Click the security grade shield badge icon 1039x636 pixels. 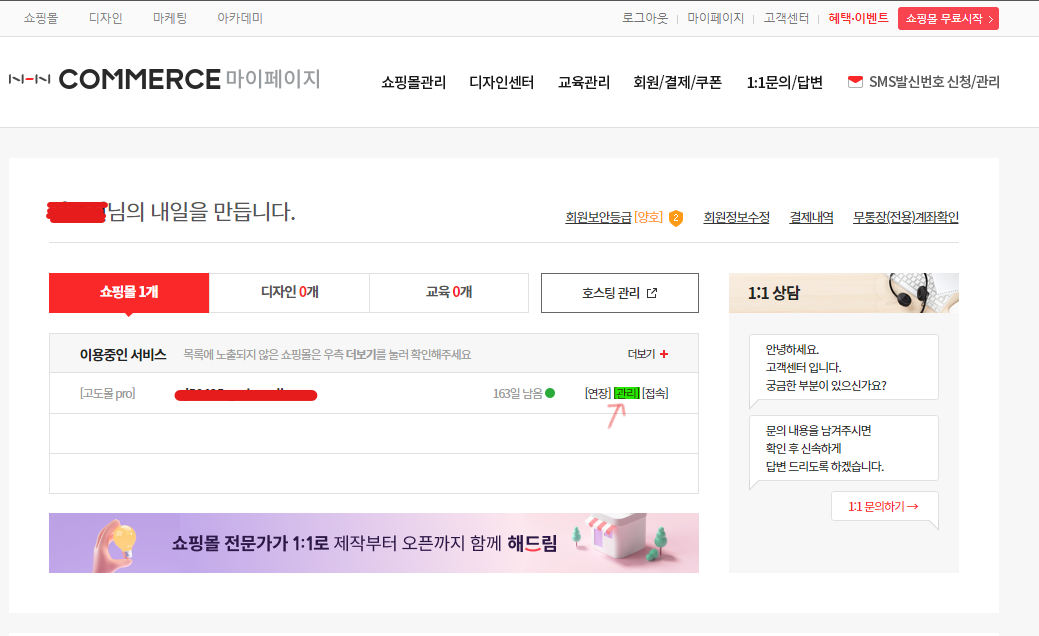pos(676,218)
